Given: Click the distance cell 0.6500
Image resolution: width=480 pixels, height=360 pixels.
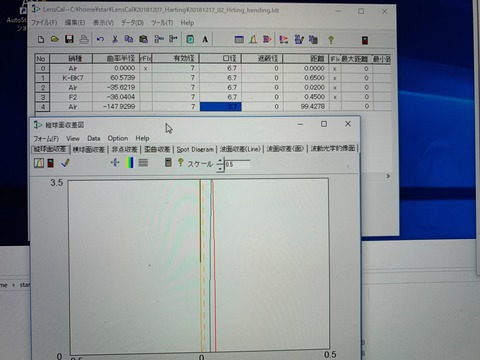Looking at the screenshot, I should (x=305, y=78).
